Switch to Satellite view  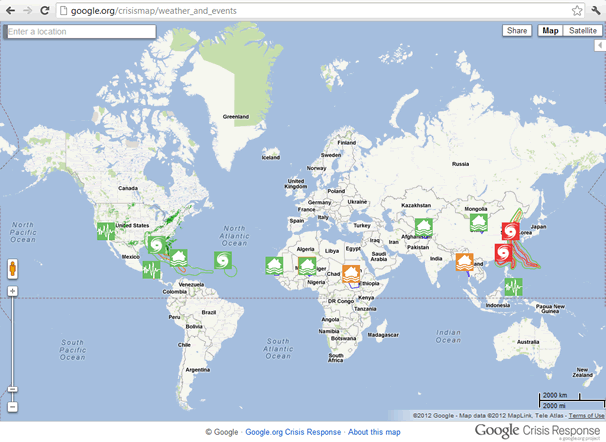[x=582, y=31]
